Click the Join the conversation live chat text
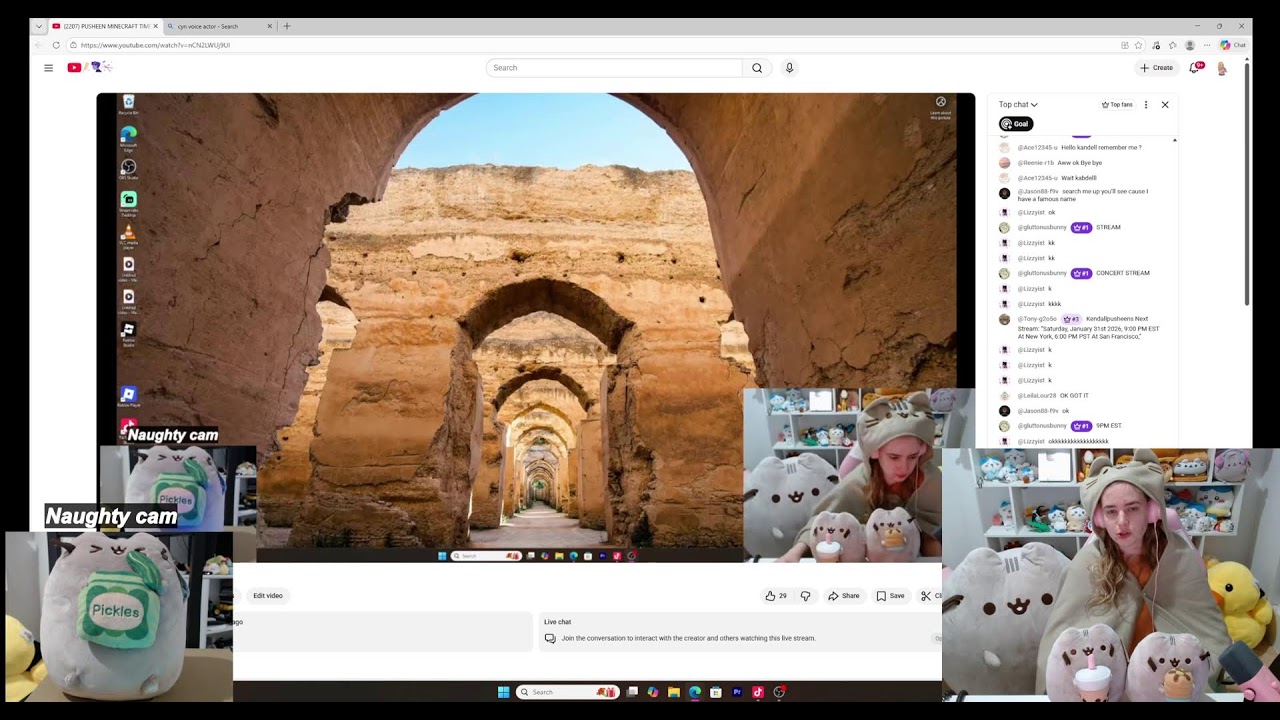This screenshot has height=720, width=1280. (688, 638)
